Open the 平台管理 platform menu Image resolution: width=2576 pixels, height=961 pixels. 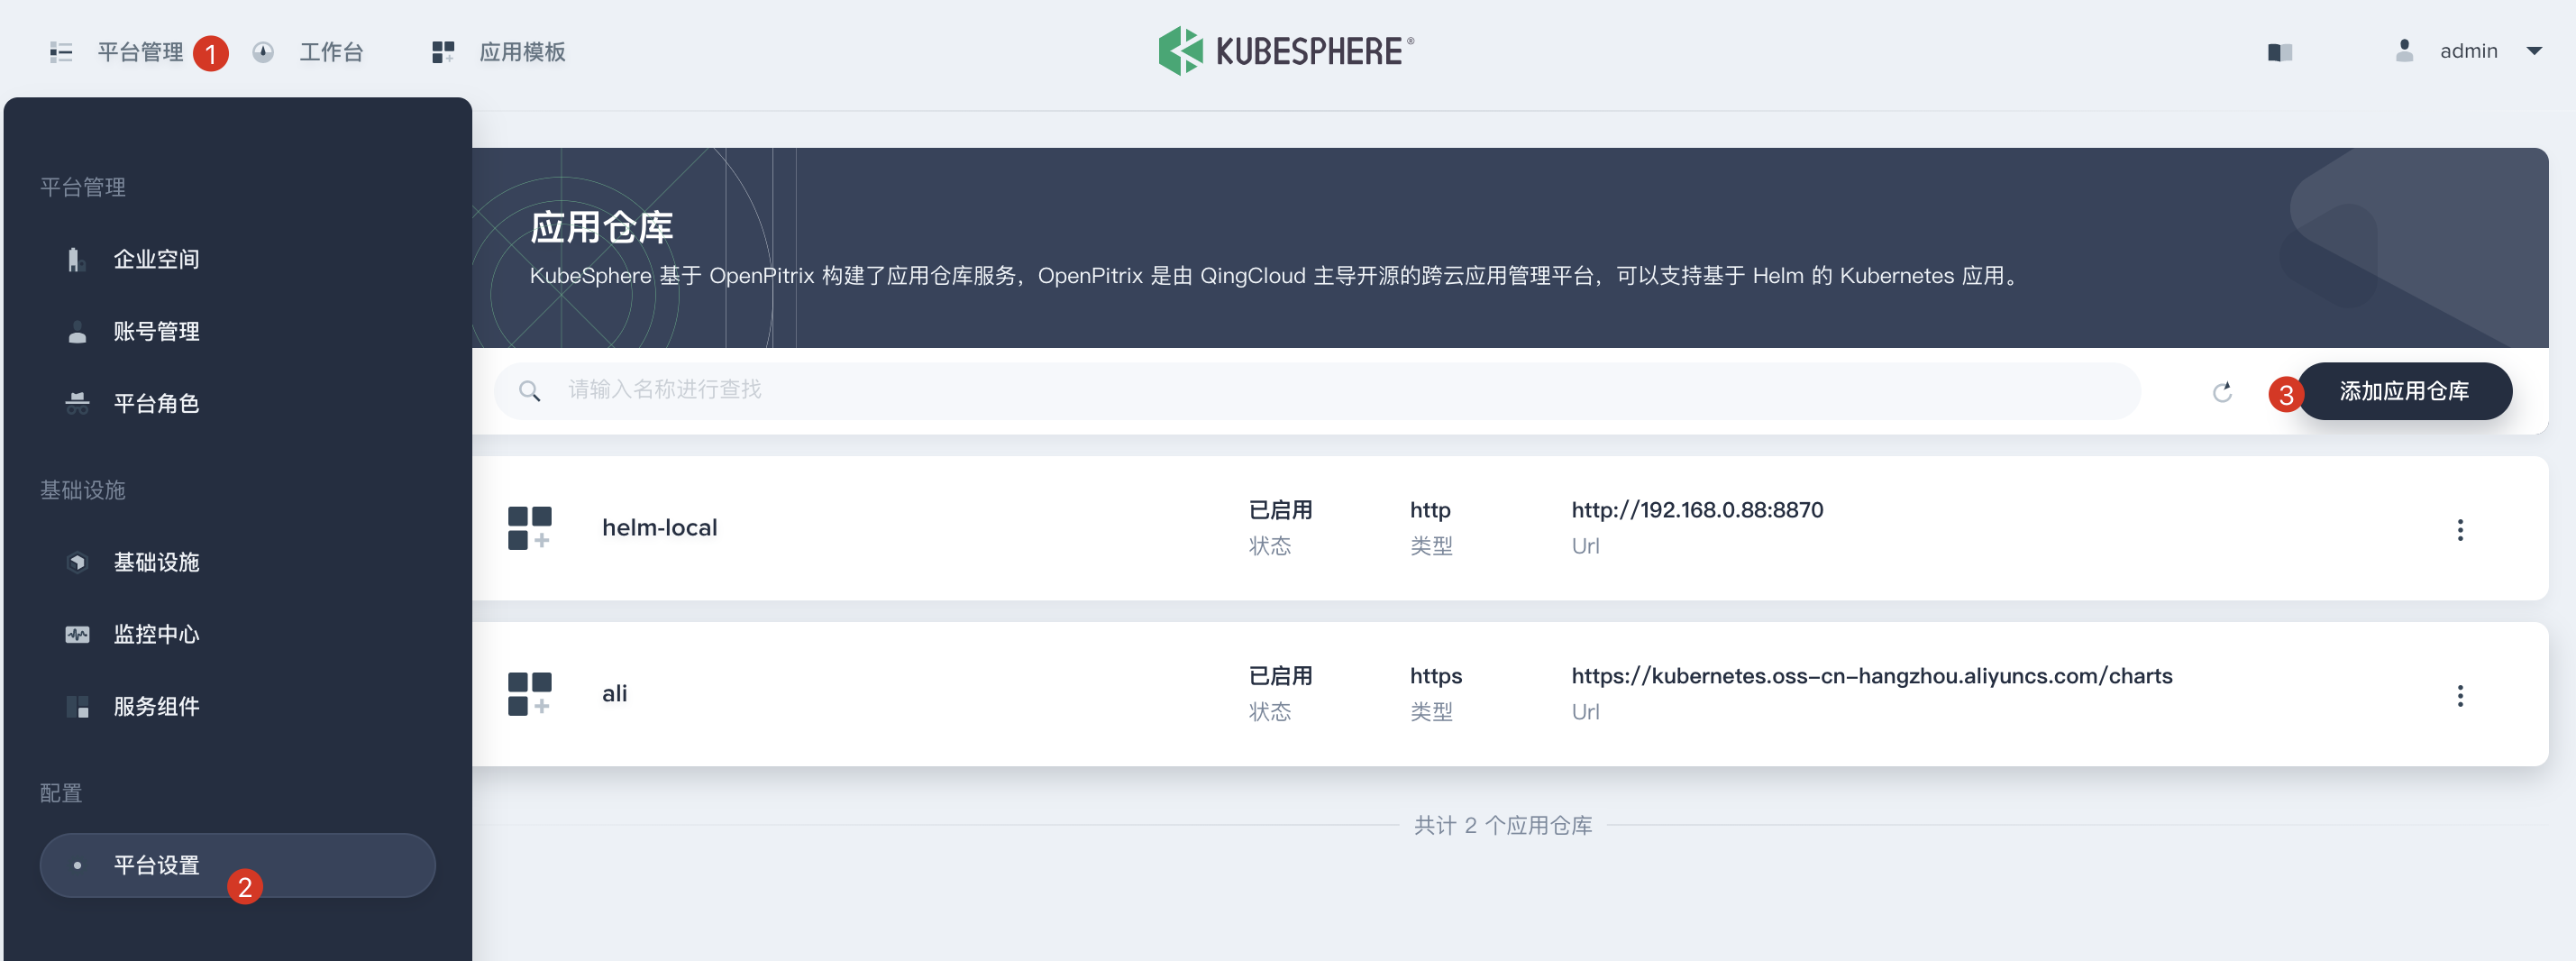[x=140, y=52]
